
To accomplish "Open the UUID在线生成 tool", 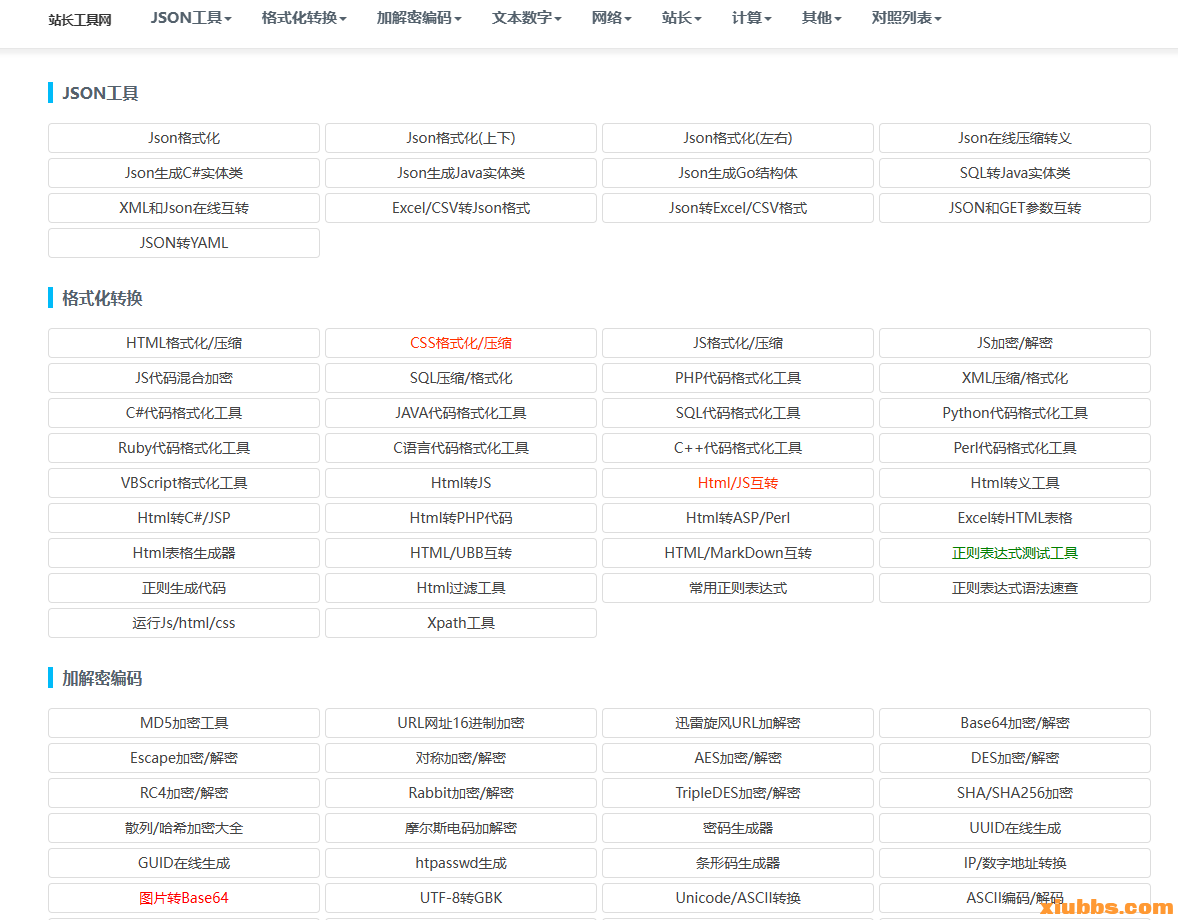I will pyautogui.click(x=1015, y=828).
